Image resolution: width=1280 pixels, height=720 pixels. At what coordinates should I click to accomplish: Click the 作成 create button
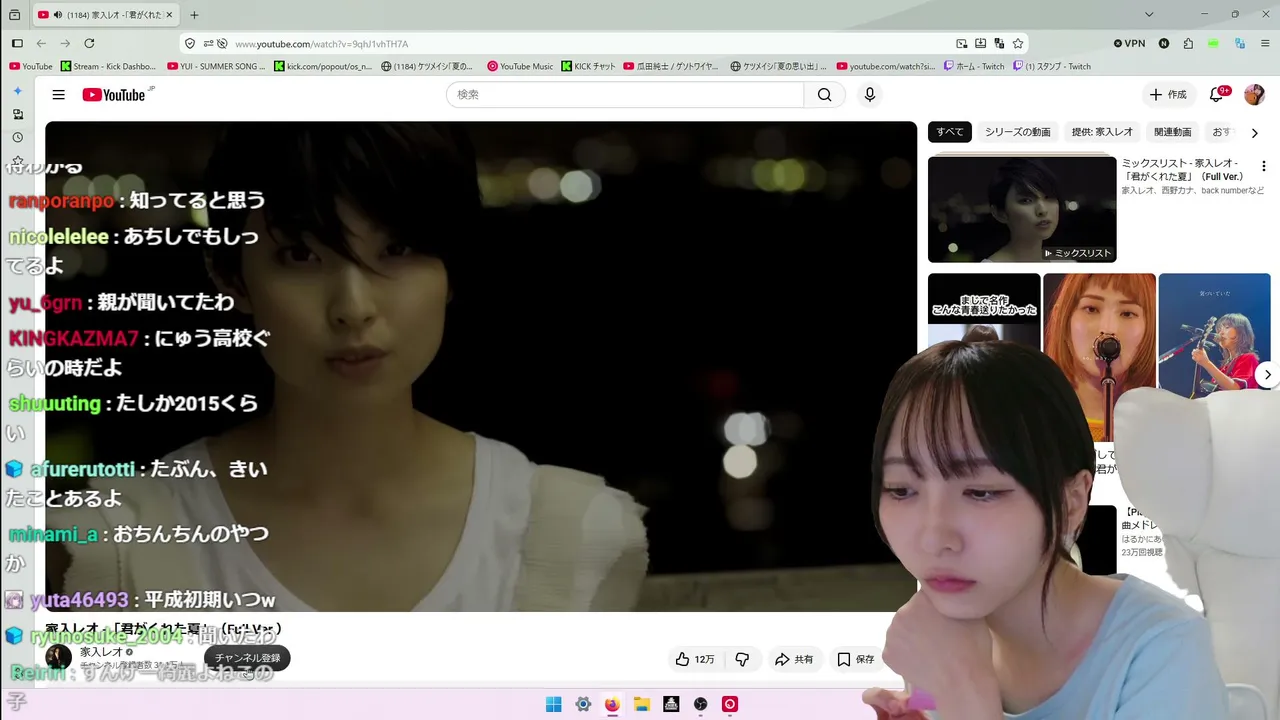pyautogui.click(x=1168, y=95)
